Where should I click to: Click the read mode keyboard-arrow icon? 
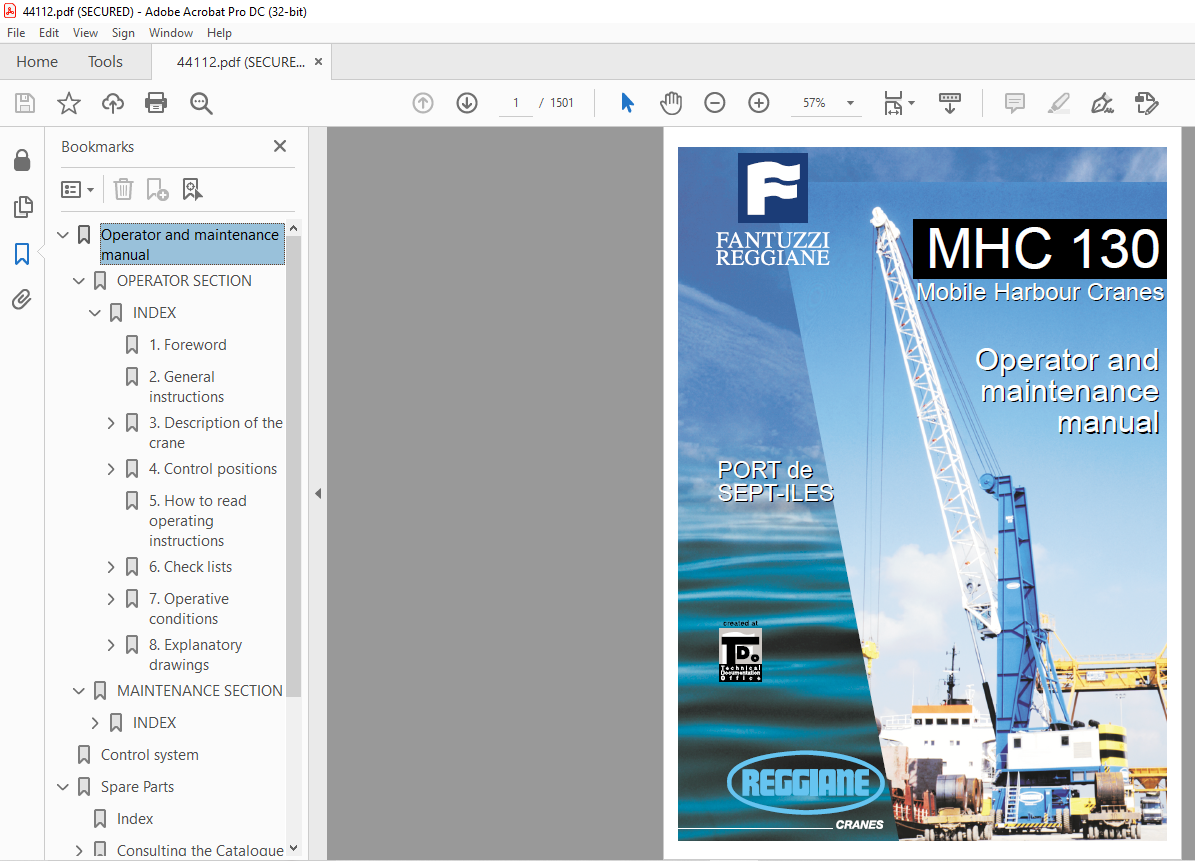click(950, 103)
